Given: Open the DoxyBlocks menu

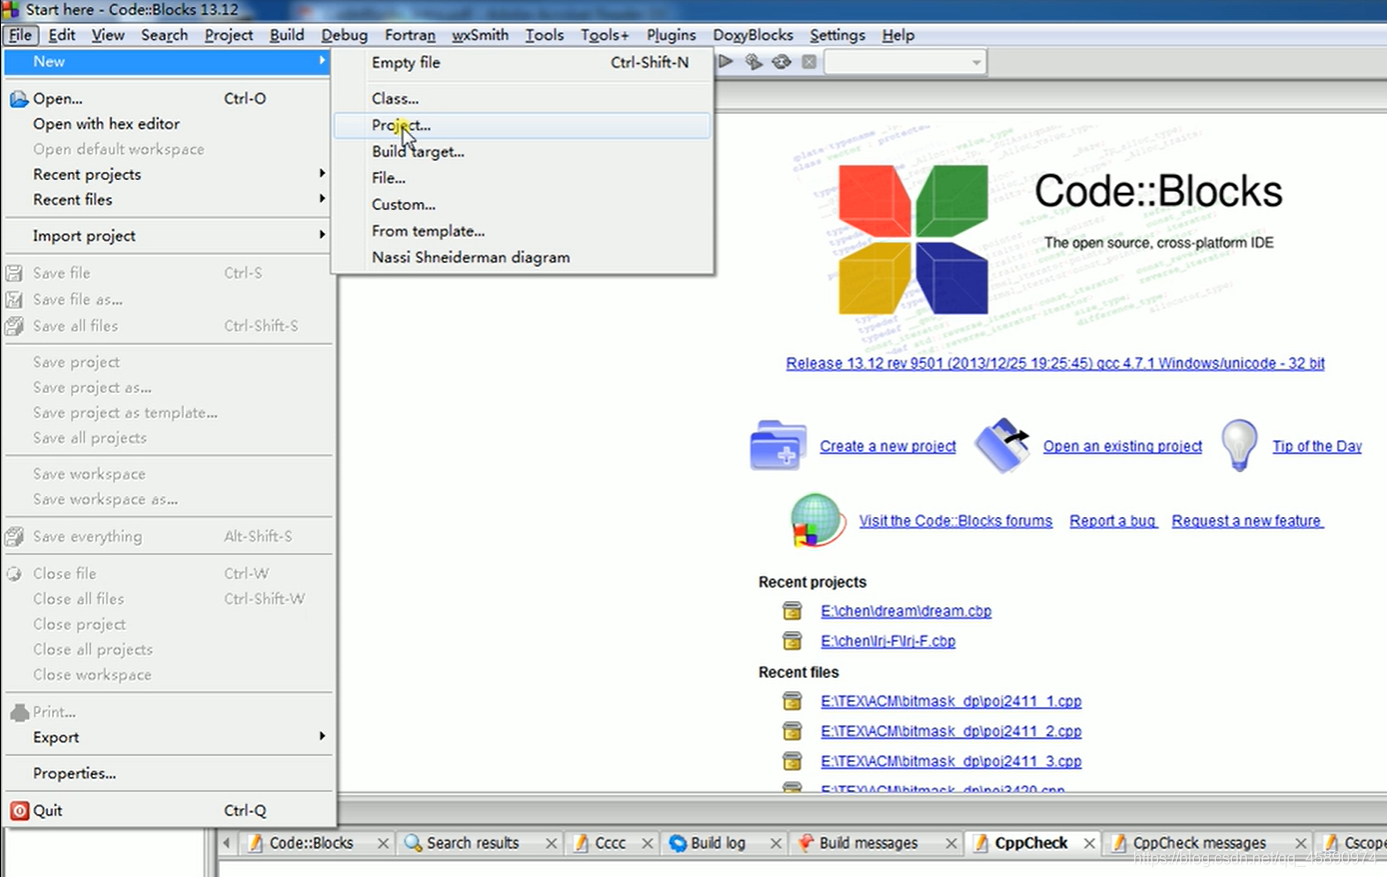Looking at the screenshot, I should pos(753,35).
